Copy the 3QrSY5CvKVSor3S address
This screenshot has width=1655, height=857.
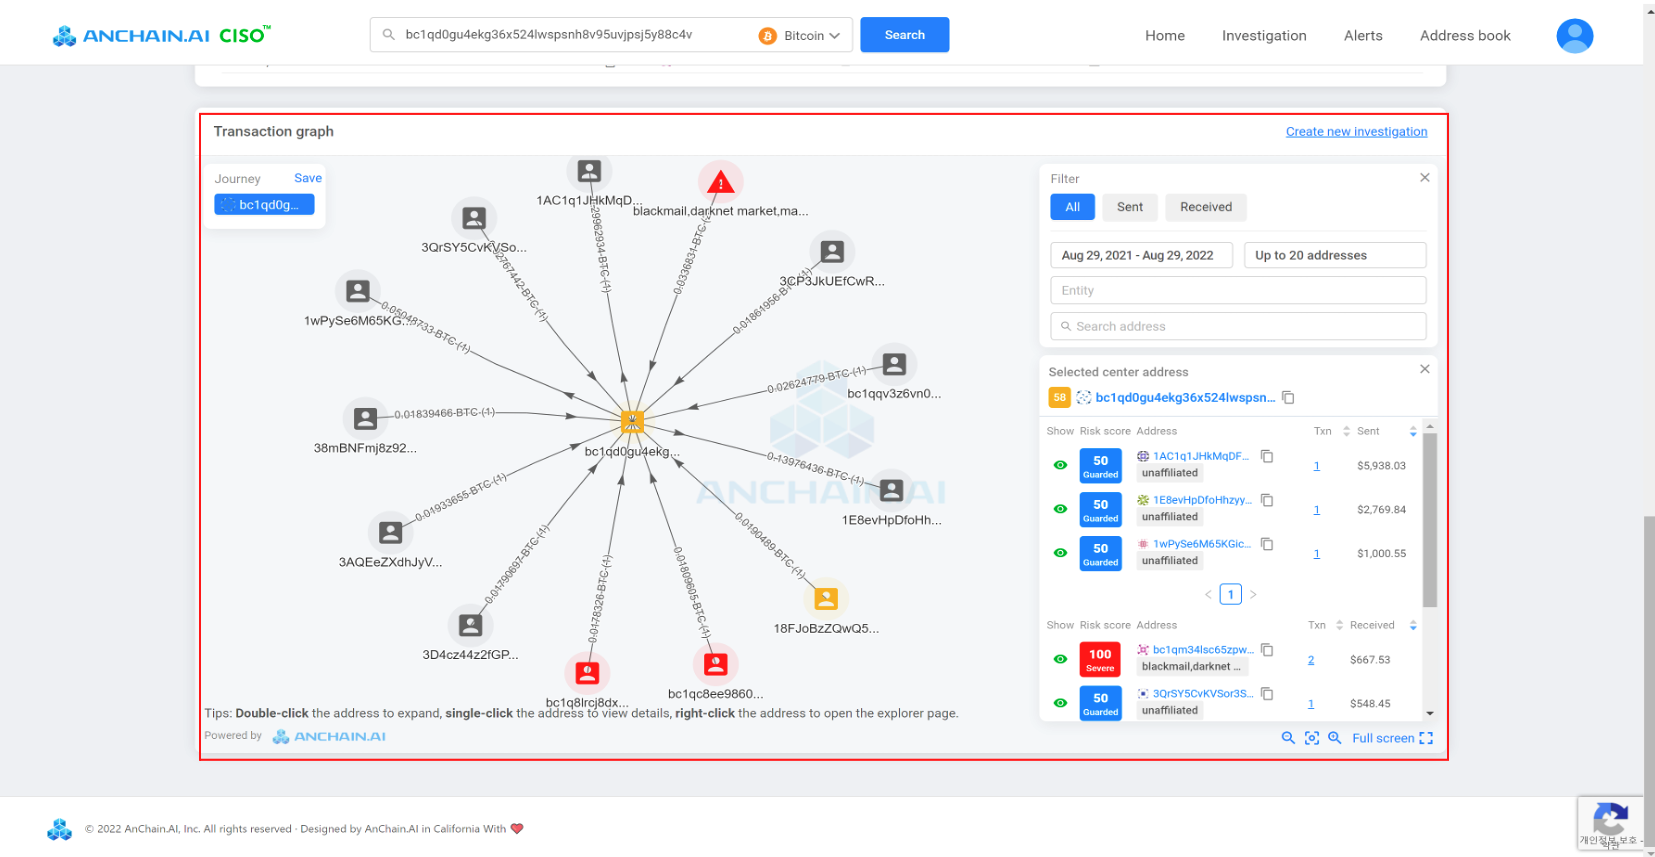click(x=1267, y=694)
